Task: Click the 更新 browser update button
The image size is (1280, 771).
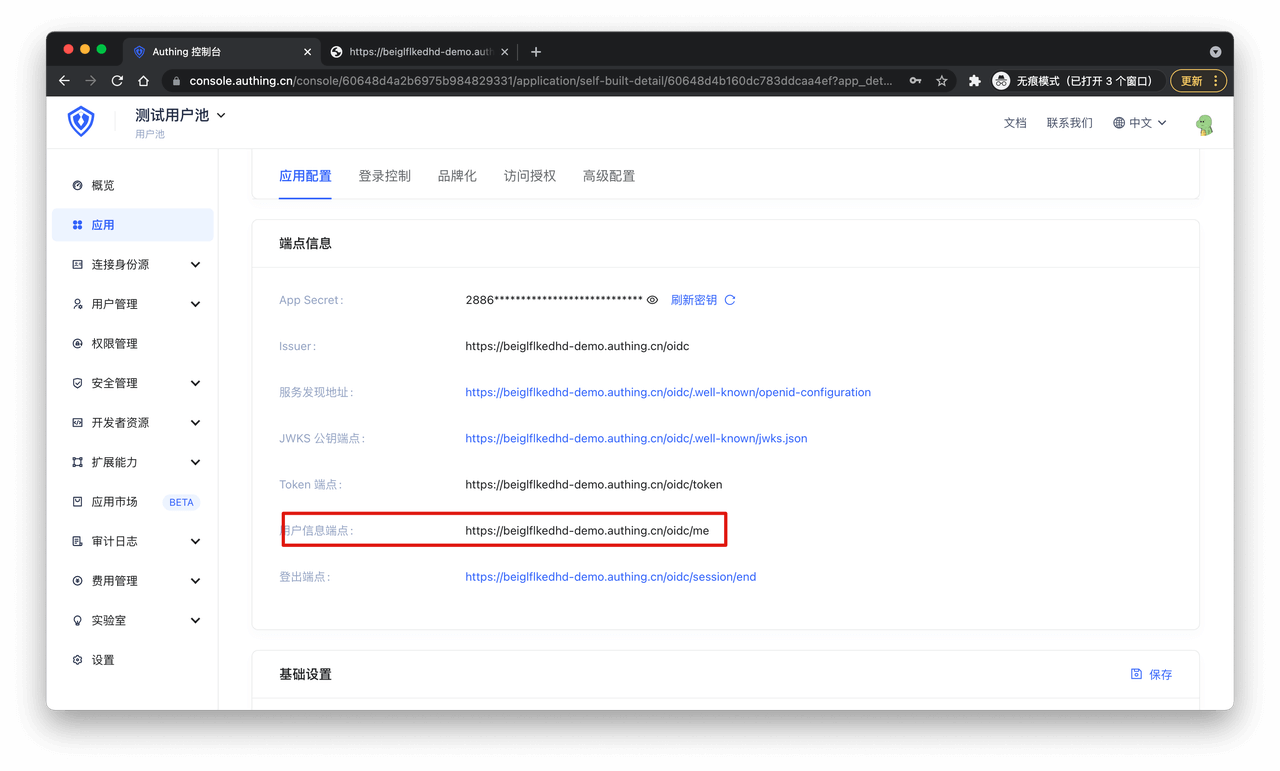Action: pos(1198,81)
